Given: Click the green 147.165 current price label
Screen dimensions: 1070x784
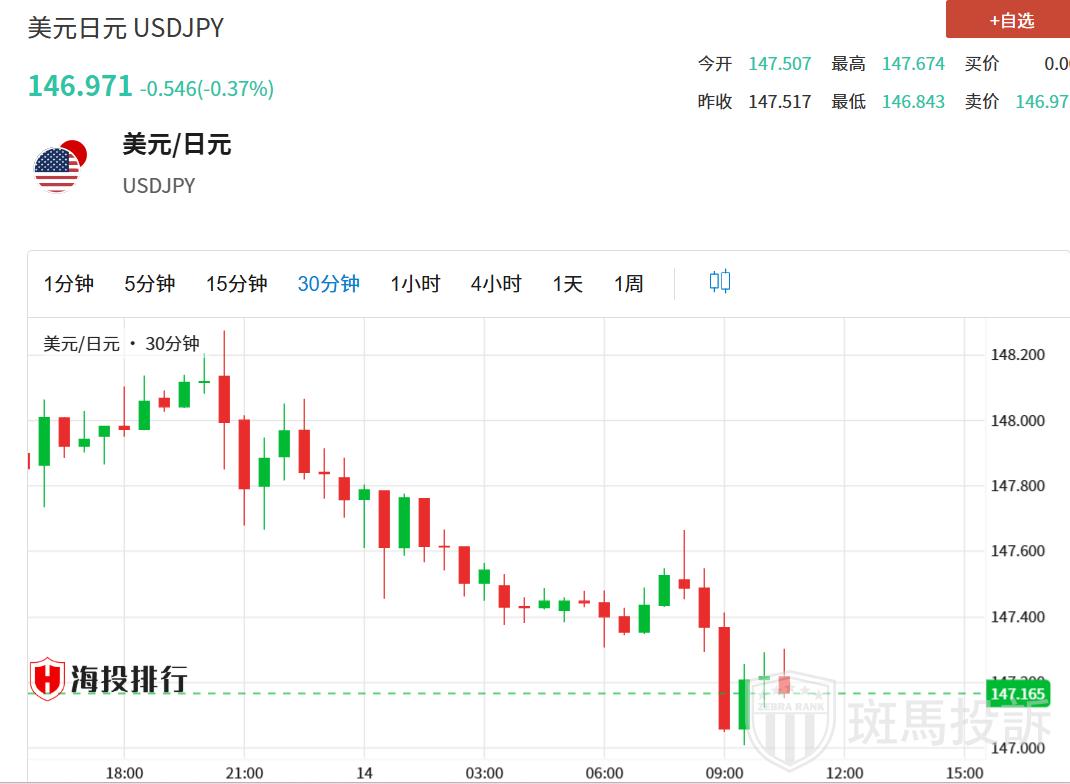Looking at the screenshot, I should (1016, 693).
